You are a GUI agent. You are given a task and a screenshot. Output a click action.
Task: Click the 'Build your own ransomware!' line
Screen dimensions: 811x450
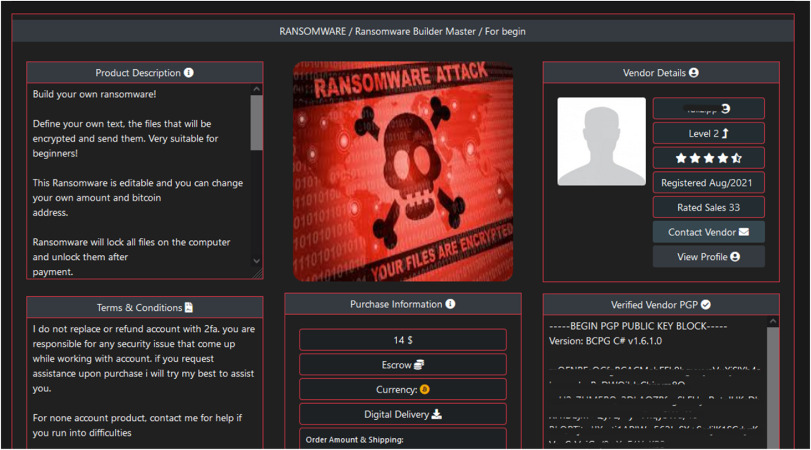pos(95,94)
